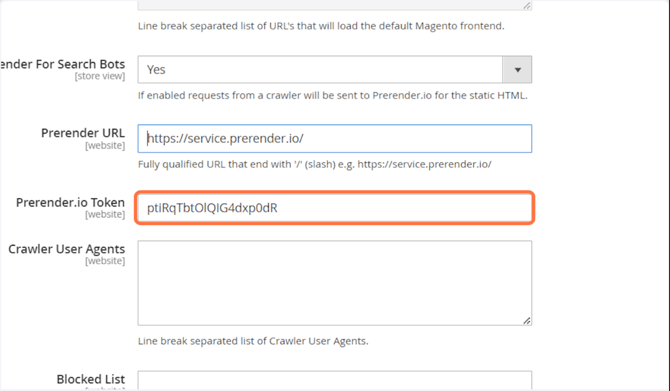
Task: Click the '[store view]' scope text
Action: (x=100, y=76)
